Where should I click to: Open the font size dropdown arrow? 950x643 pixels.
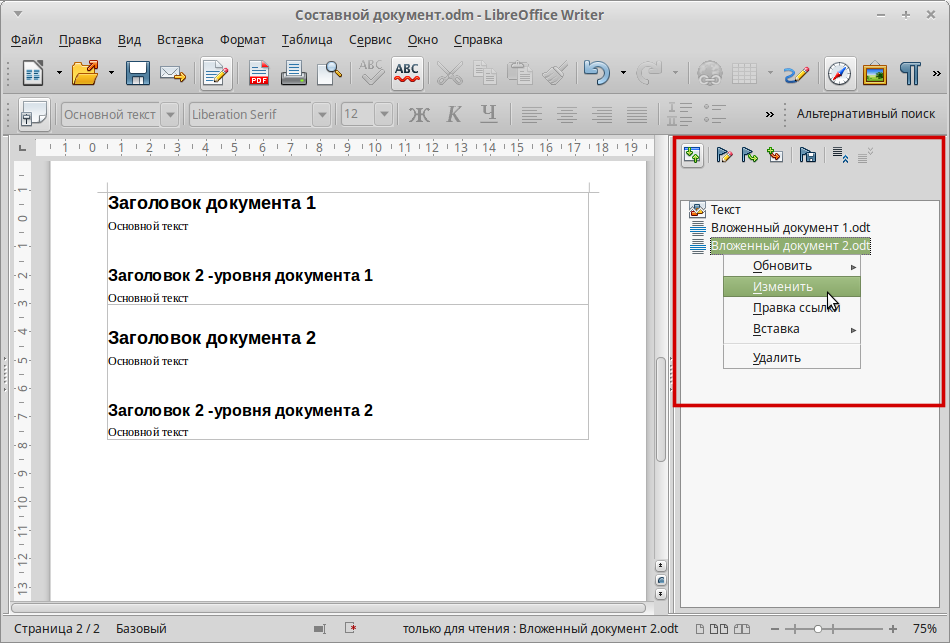pyautogui.click(x=384, y=114)
